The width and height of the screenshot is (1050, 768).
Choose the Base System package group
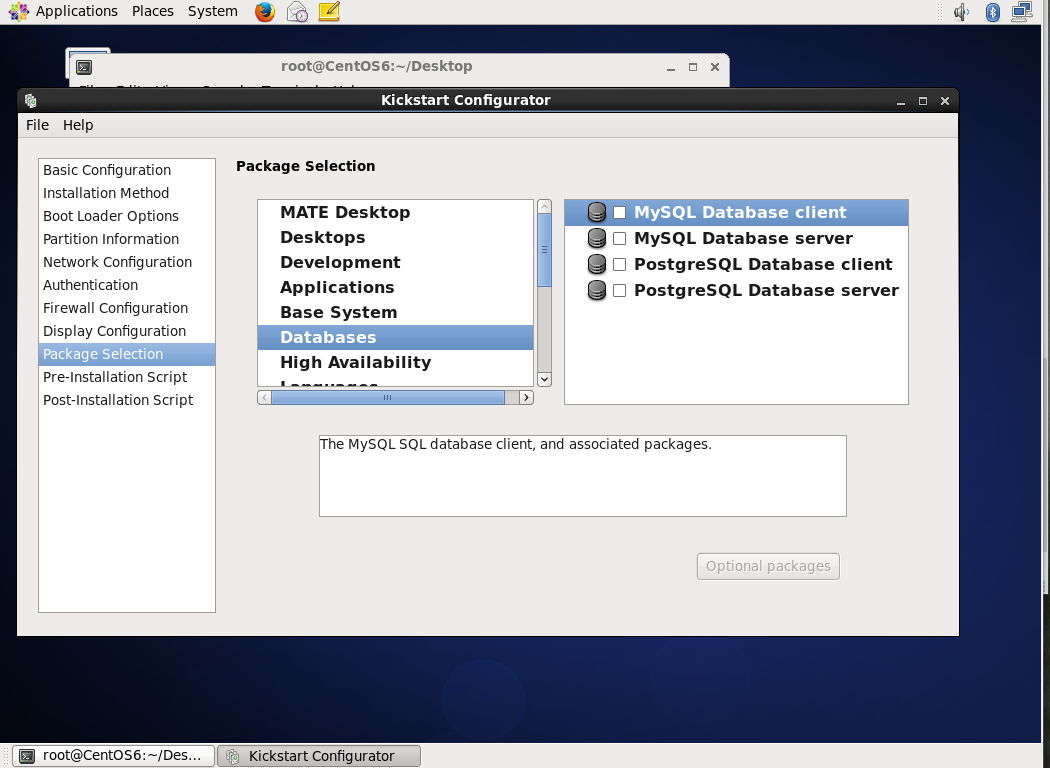(x=396, y=312)
